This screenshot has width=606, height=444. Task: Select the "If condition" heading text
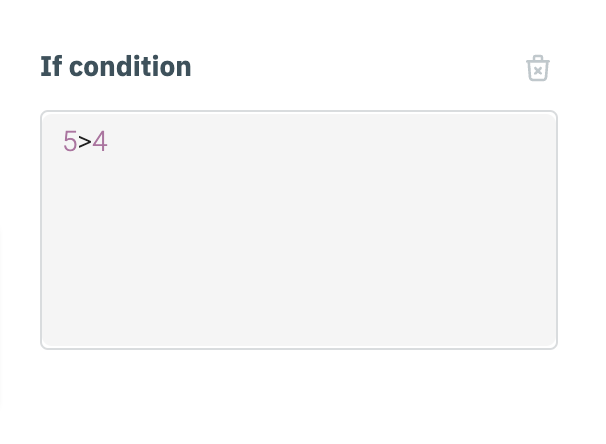click(x=116, y=67)
